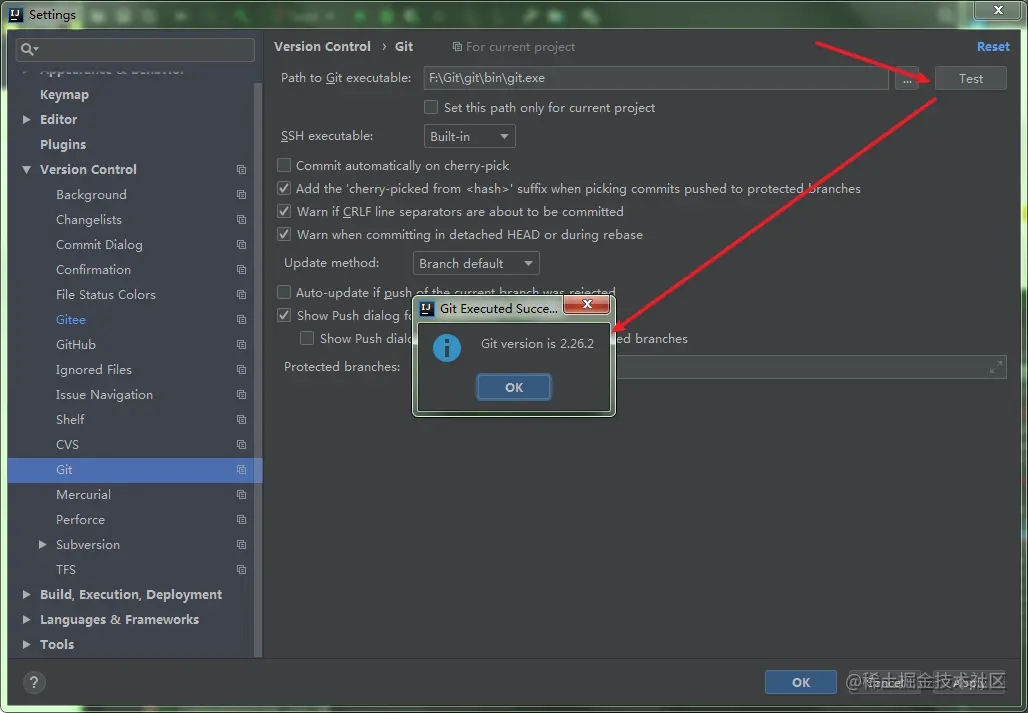This screenshot has height=713, width=1028.
Task: Click the settings search field
Action: tap(136, 50)
